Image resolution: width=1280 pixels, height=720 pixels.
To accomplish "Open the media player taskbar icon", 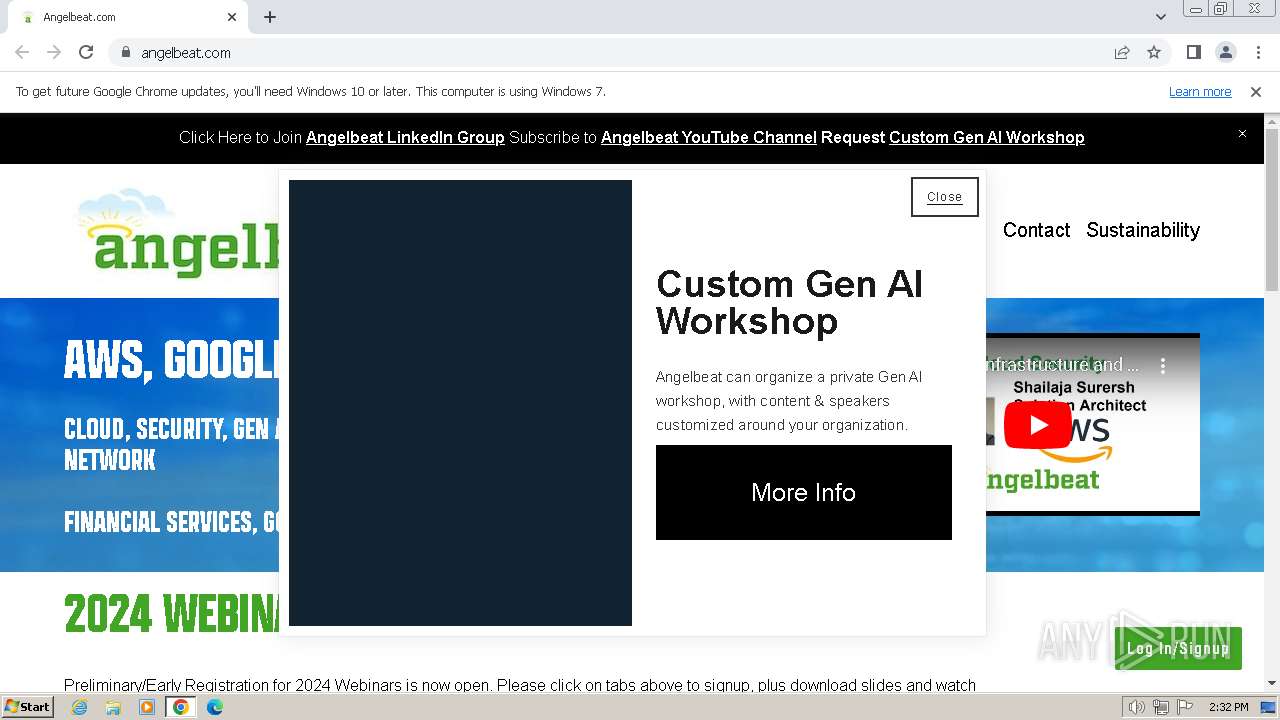I will tap(147, 707).
